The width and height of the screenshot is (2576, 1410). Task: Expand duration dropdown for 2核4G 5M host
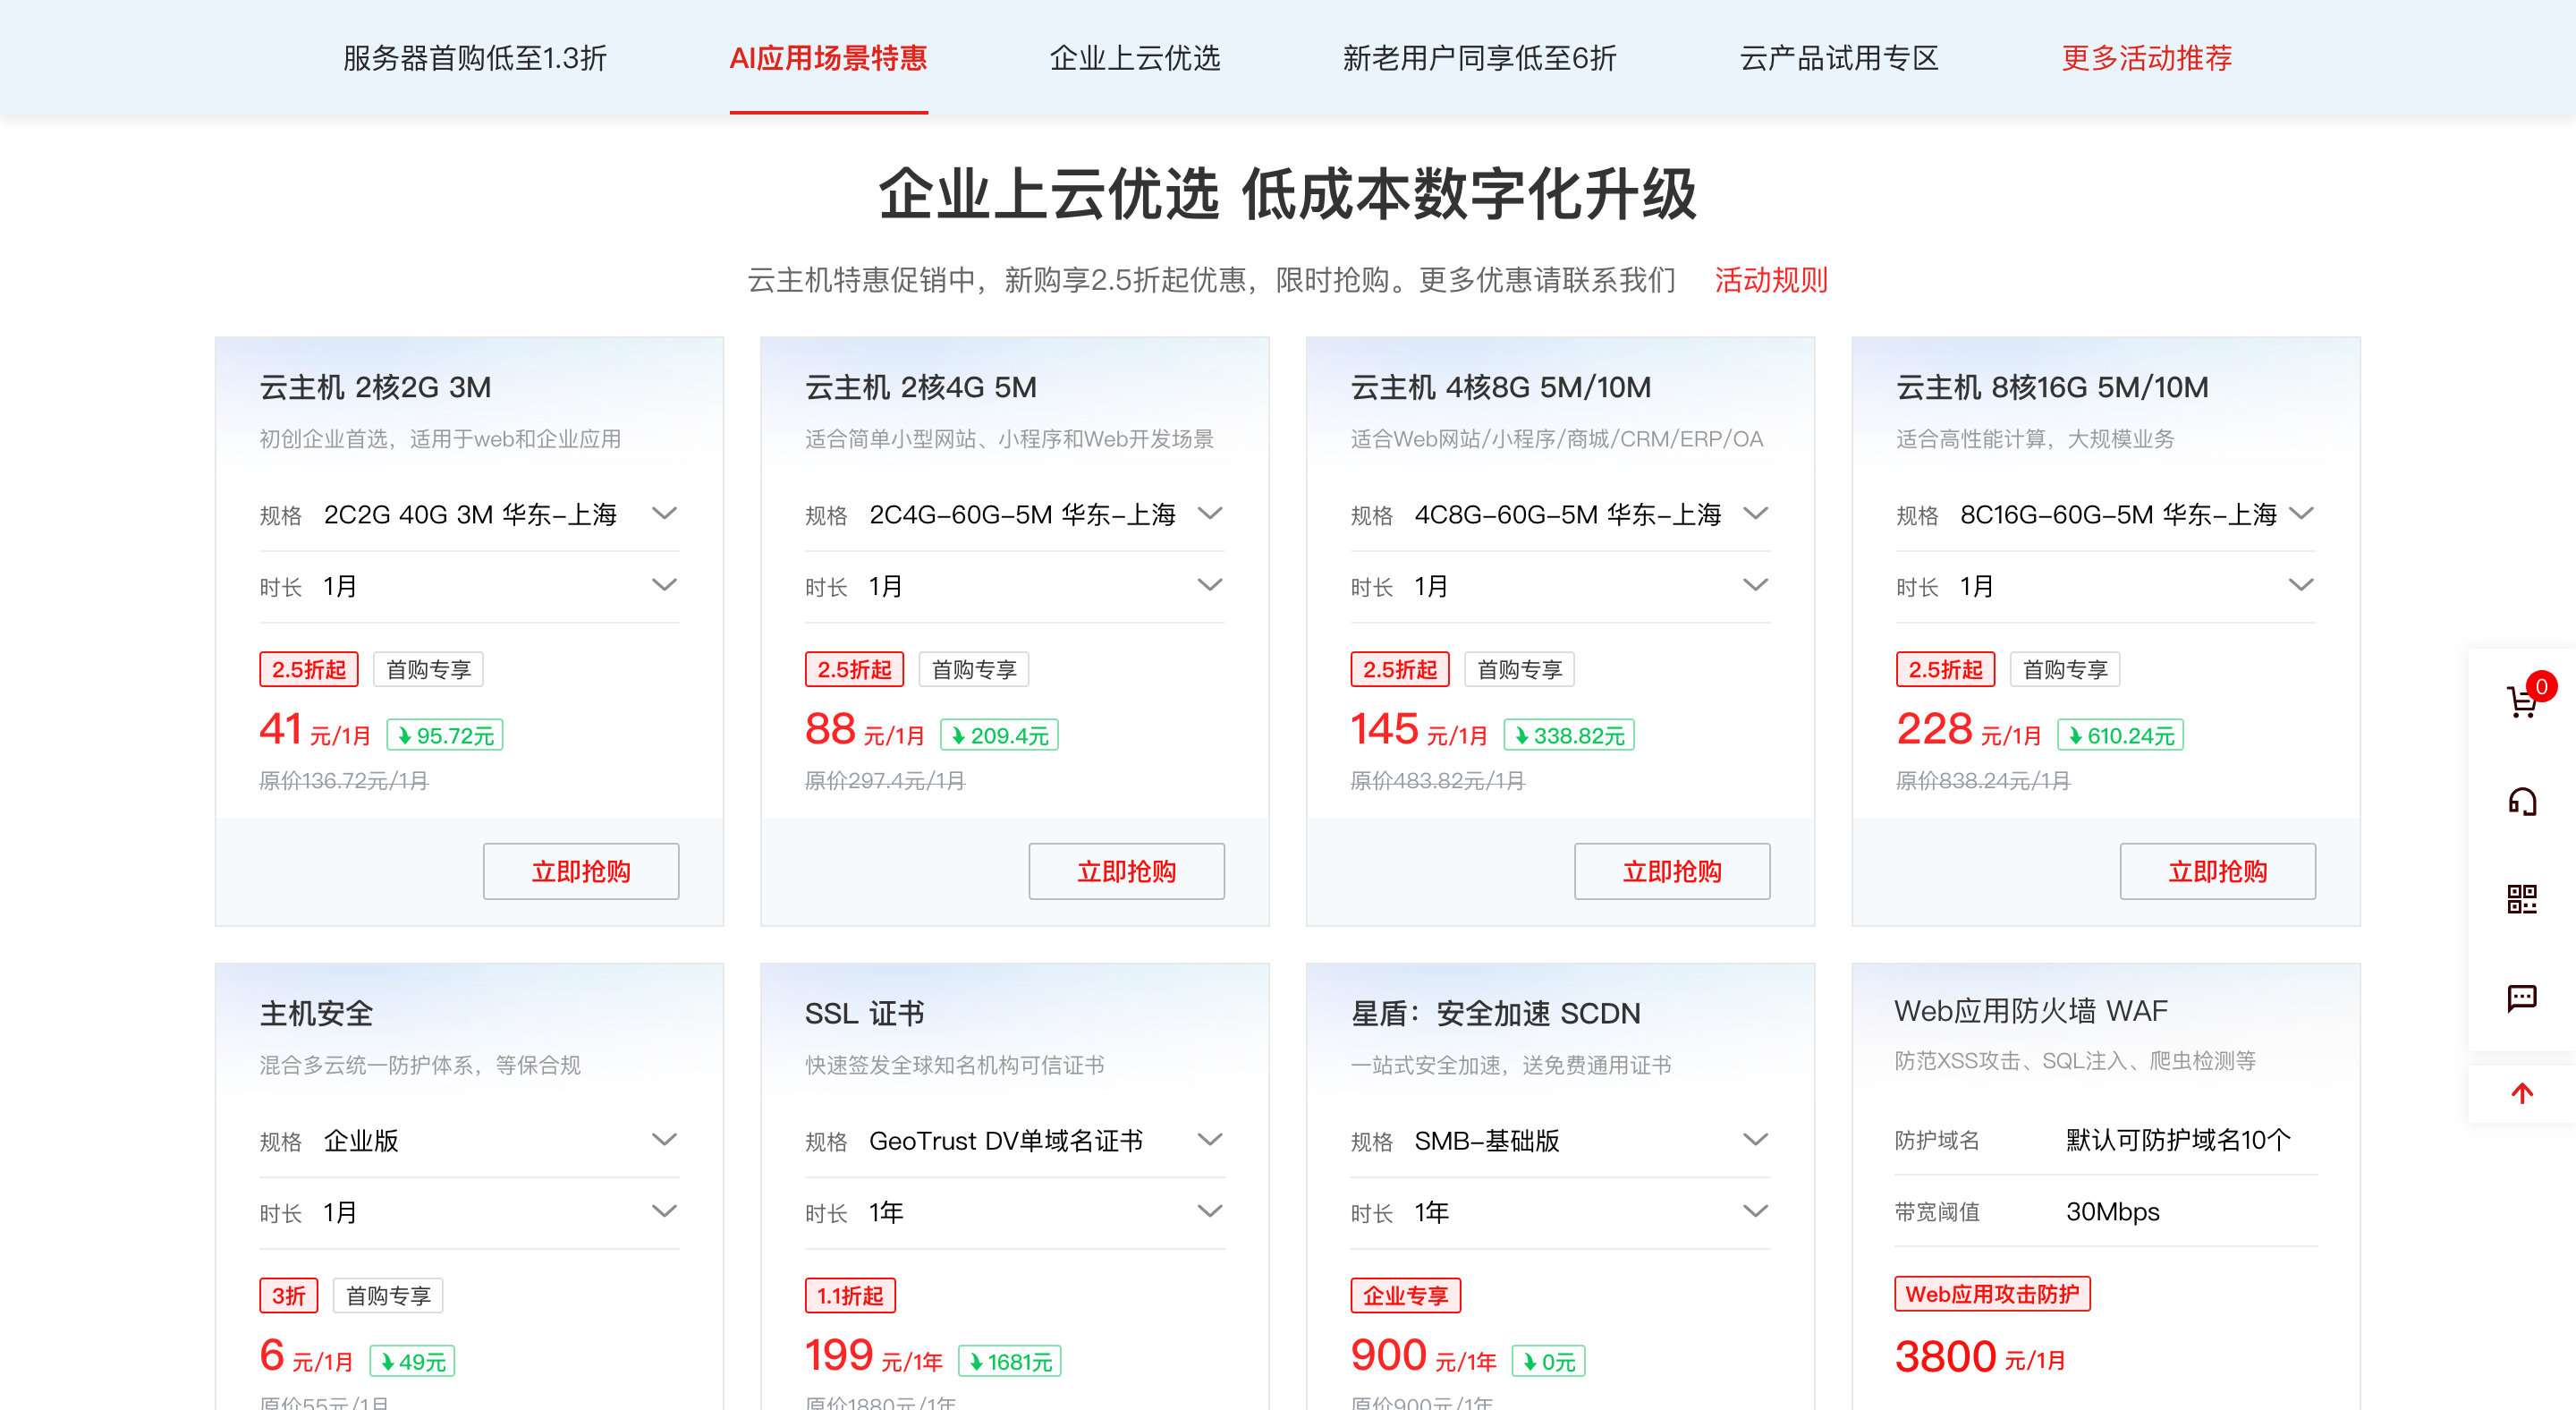click(x=1209, y=586)
